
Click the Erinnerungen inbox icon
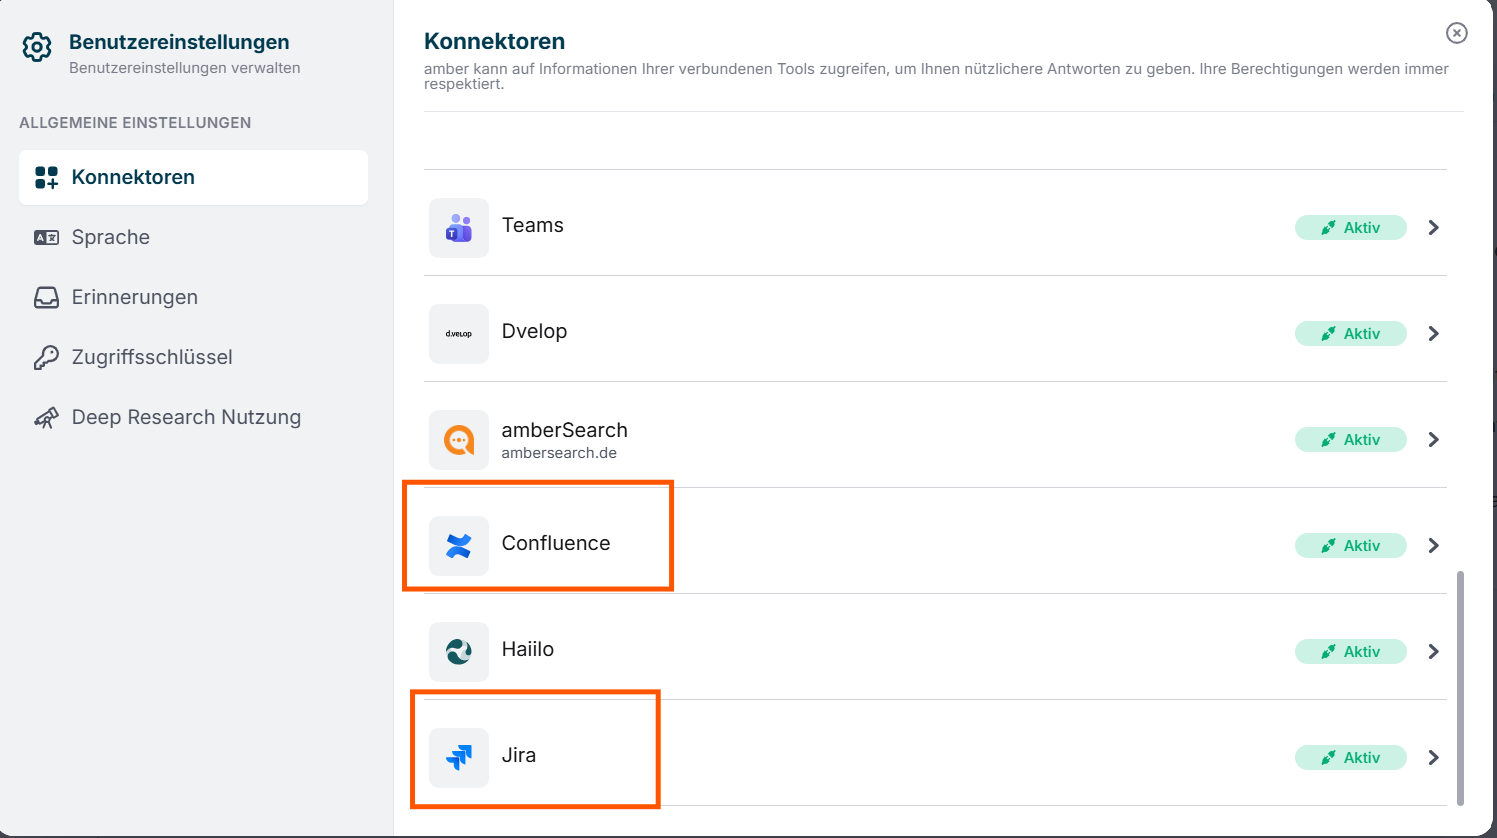(47, 298)
